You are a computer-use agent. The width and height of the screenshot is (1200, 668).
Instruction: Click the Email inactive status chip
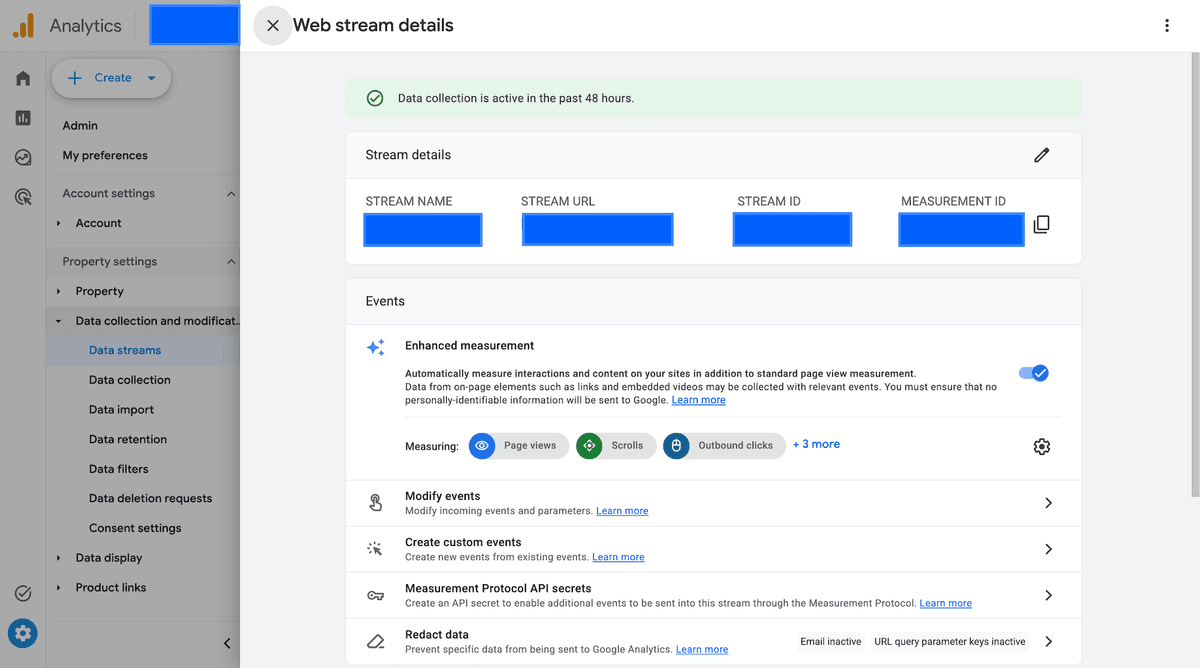831,642
